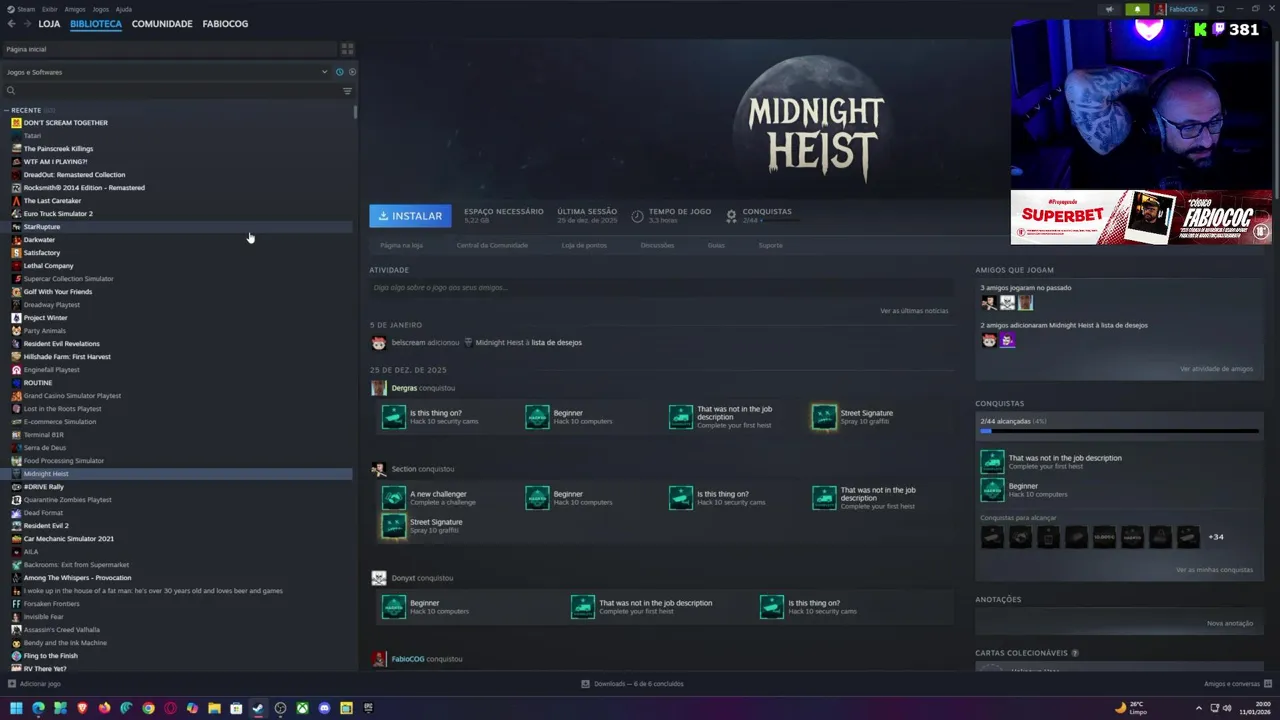
Task: Open the Jogos e Softwares dropdown
Action: (x=166, y=72)
